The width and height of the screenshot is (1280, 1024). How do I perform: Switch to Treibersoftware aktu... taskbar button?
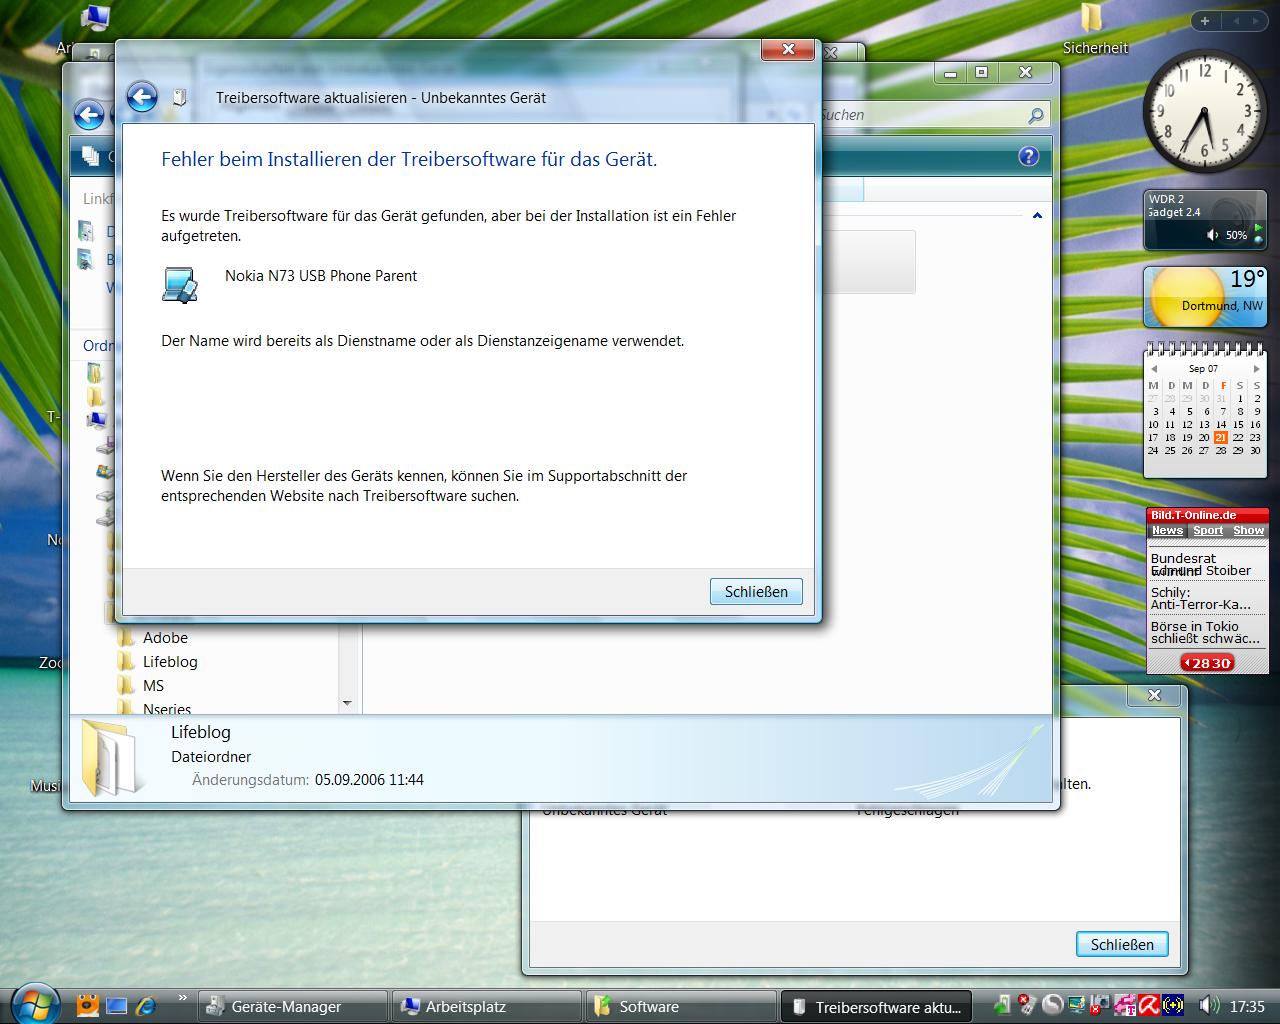click(x=876, y=1007)
